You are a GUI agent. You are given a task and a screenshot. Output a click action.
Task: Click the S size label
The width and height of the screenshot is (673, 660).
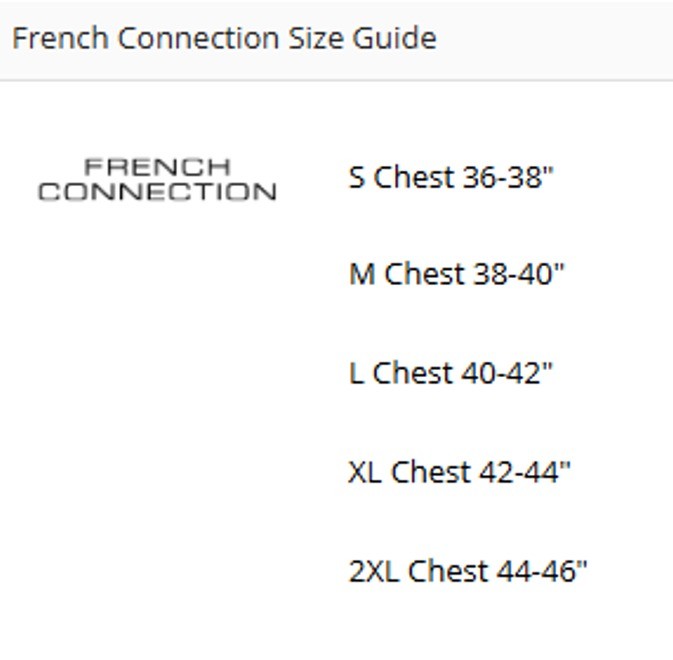[357, 178]
